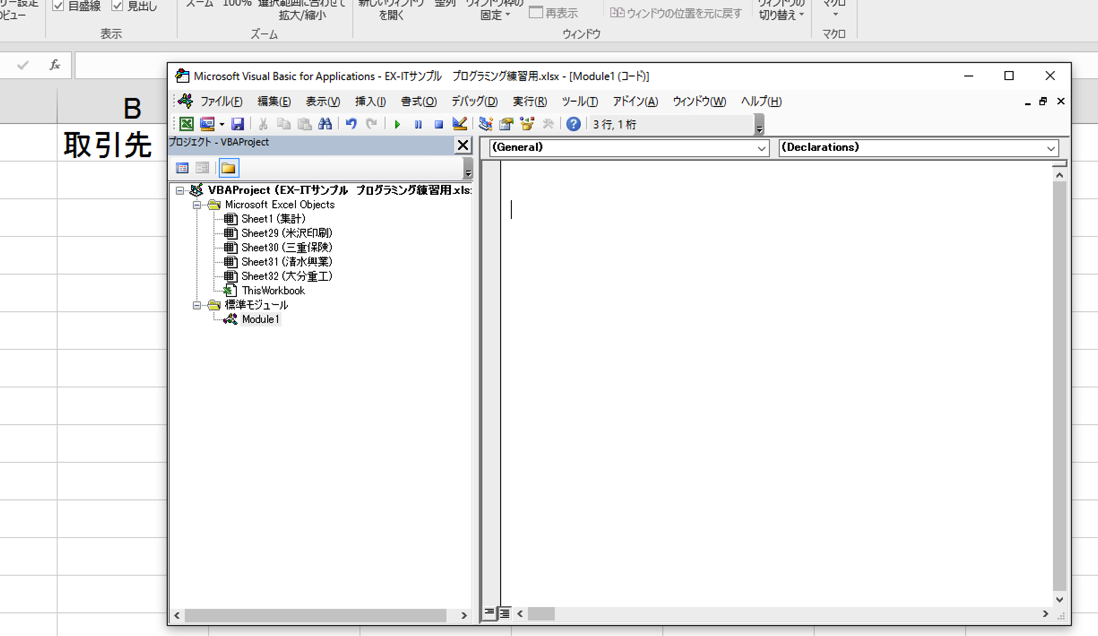Viewport: 1098px width, 636px height.
Task: Click the Insert UserForm icon
Action: click(207, 124)
